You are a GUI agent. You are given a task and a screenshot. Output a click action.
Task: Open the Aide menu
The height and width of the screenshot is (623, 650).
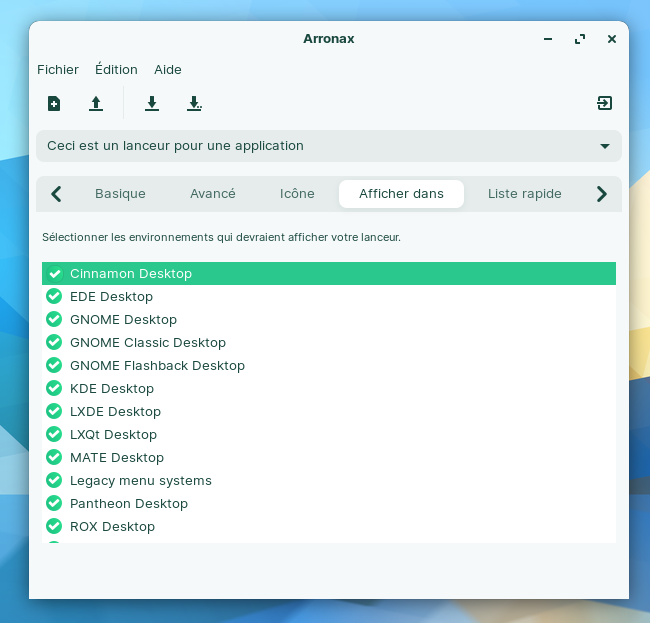click(168, 69)
